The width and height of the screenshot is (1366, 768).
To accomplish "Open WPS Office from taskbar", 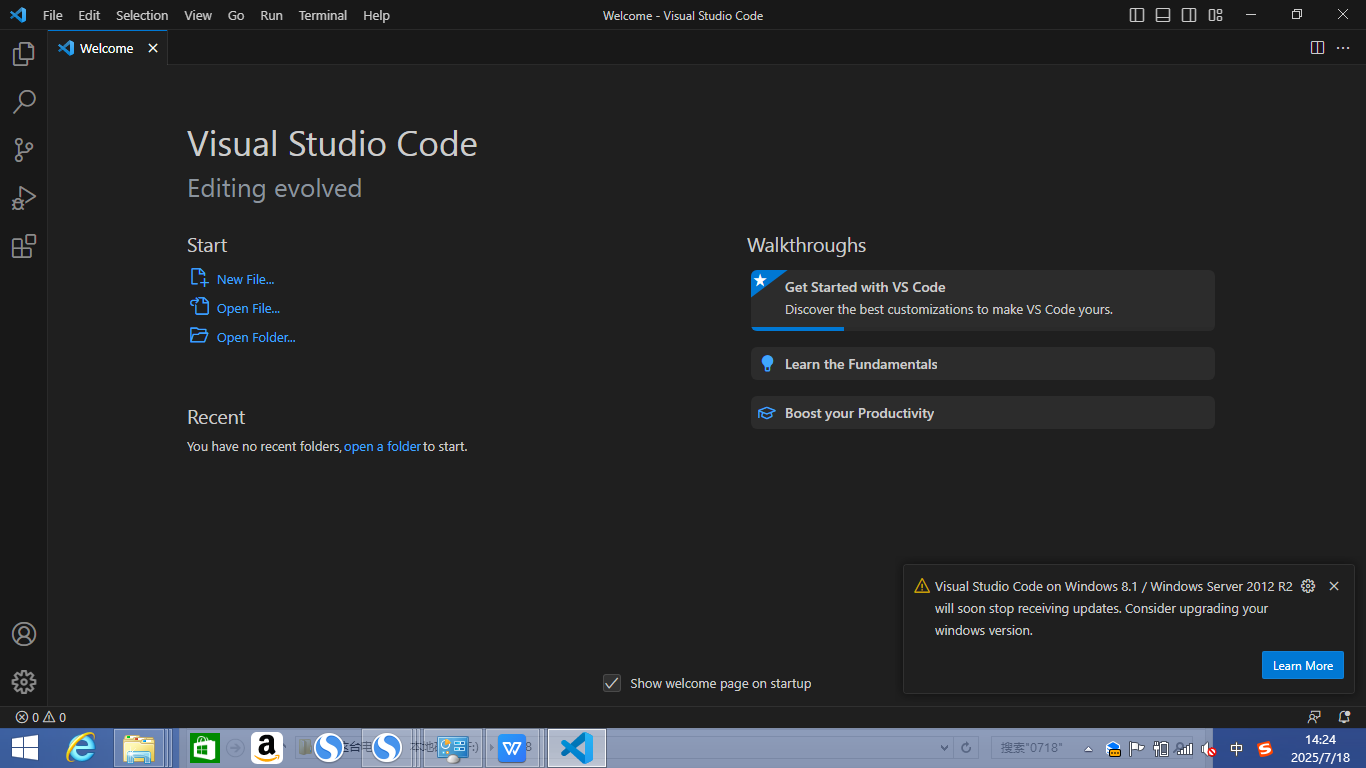I will point(512,748).
